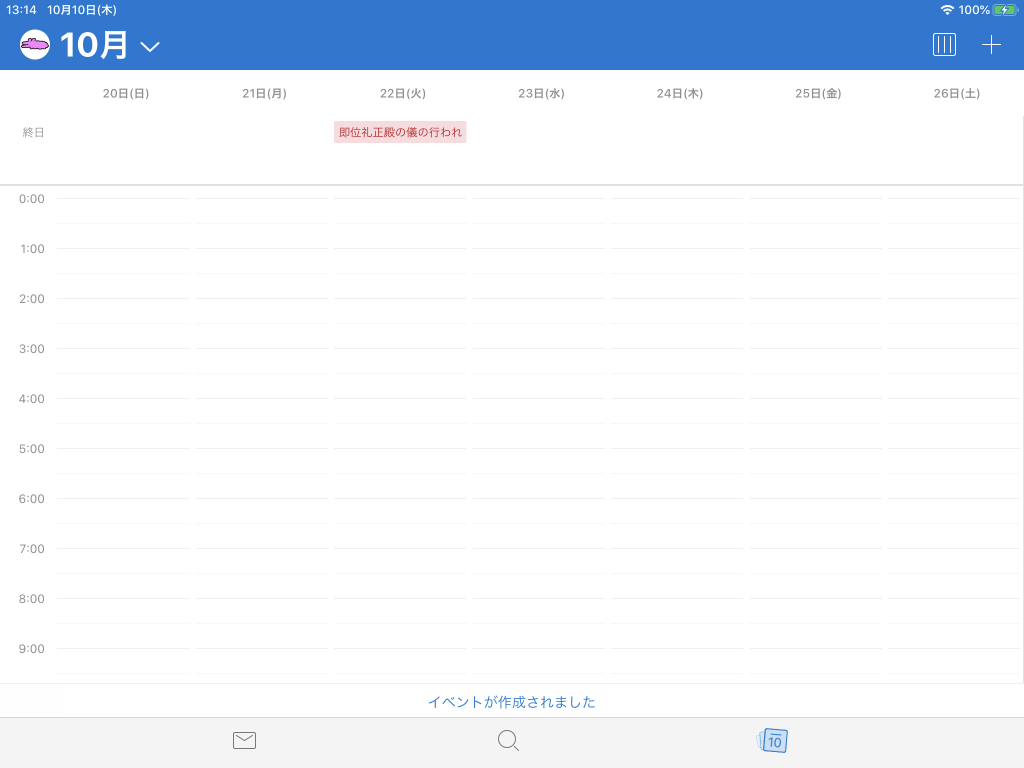This screenshot has height=768, width=1024.
Task: Tap the 4:00 time label
Action: pyautogui.click(x=32, y=398)
